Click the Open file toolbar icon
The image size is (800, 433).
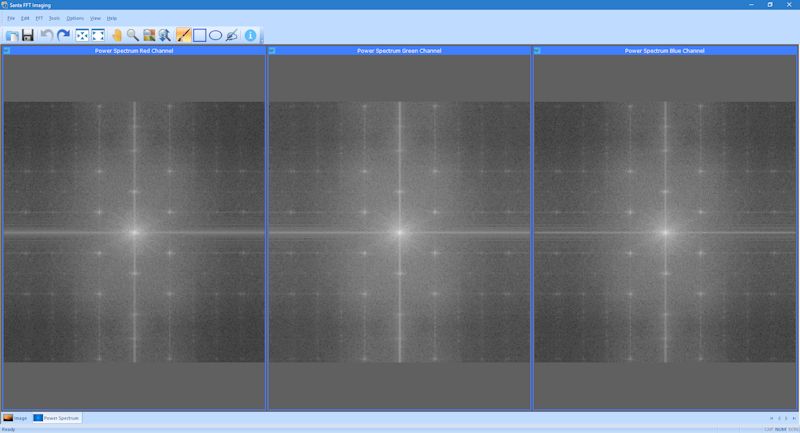pyautogui.click(x=11, y=36)
